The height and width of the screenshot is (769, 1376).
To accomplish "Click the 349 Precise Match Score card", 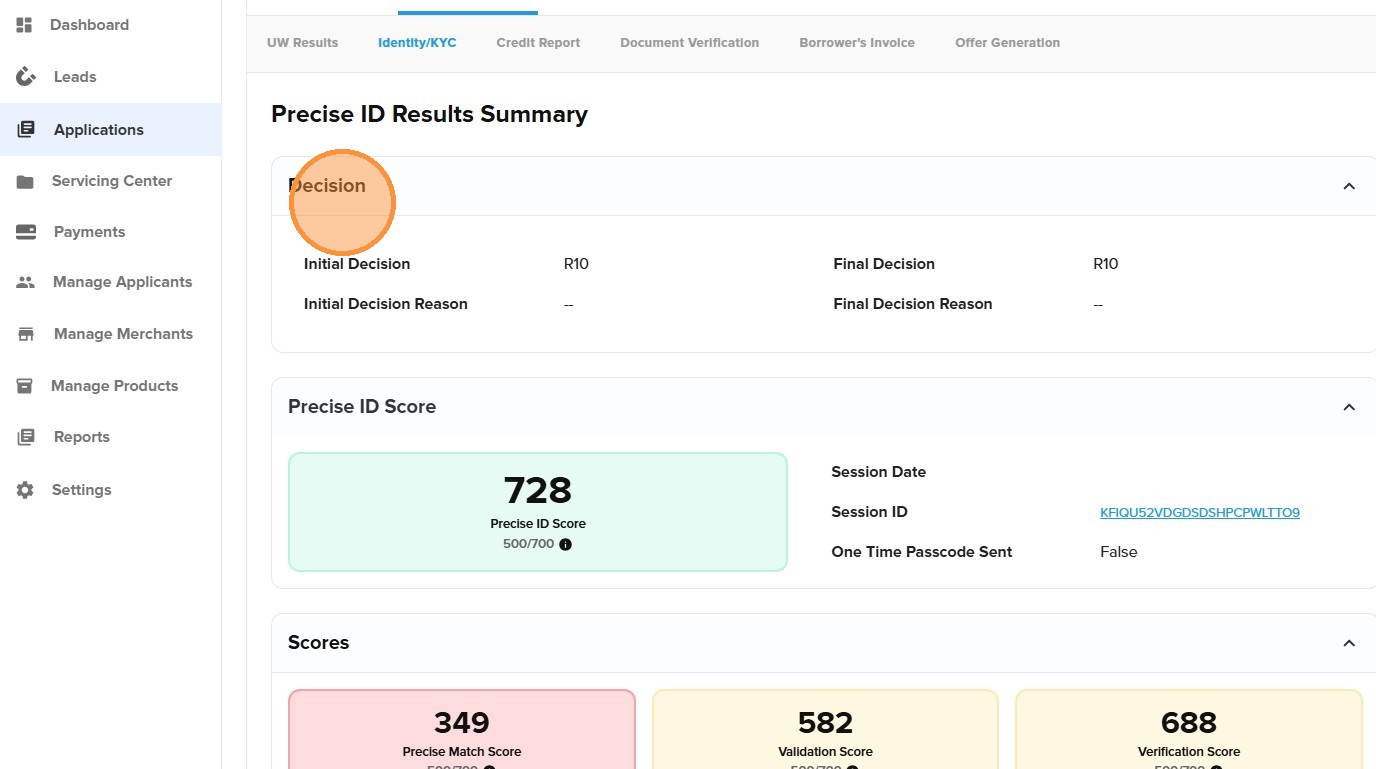I will (x=462, y=729).
